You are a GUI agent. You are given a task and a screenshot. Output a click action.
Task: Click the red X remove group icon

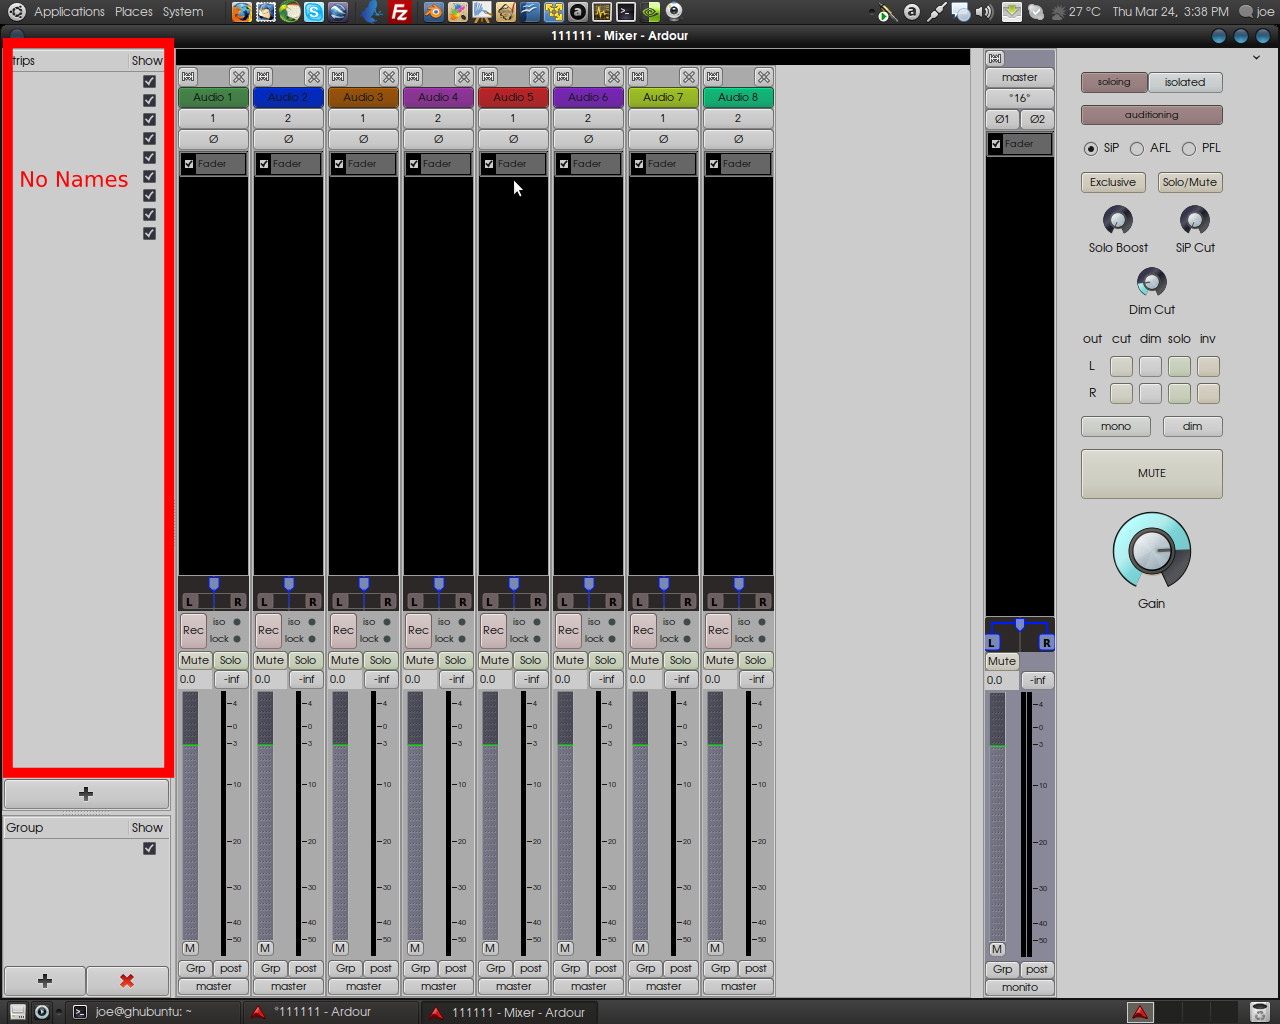coord(127,981)
